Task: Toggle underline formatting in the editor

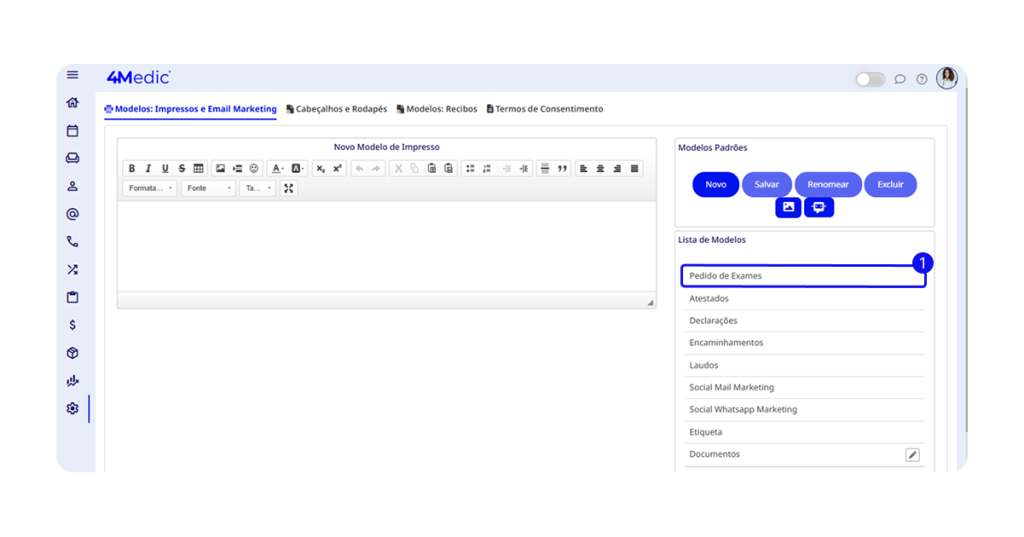Action: [165, 169]
